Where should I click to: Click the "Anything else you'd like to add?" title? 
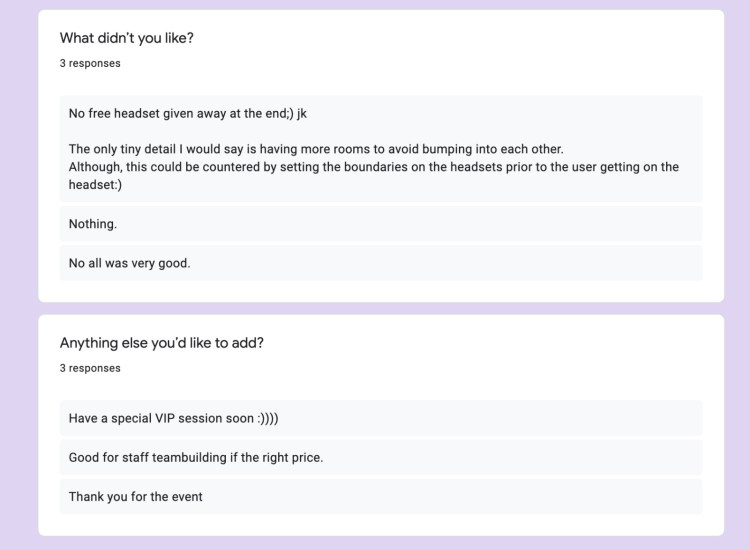(x=161, y=343)
